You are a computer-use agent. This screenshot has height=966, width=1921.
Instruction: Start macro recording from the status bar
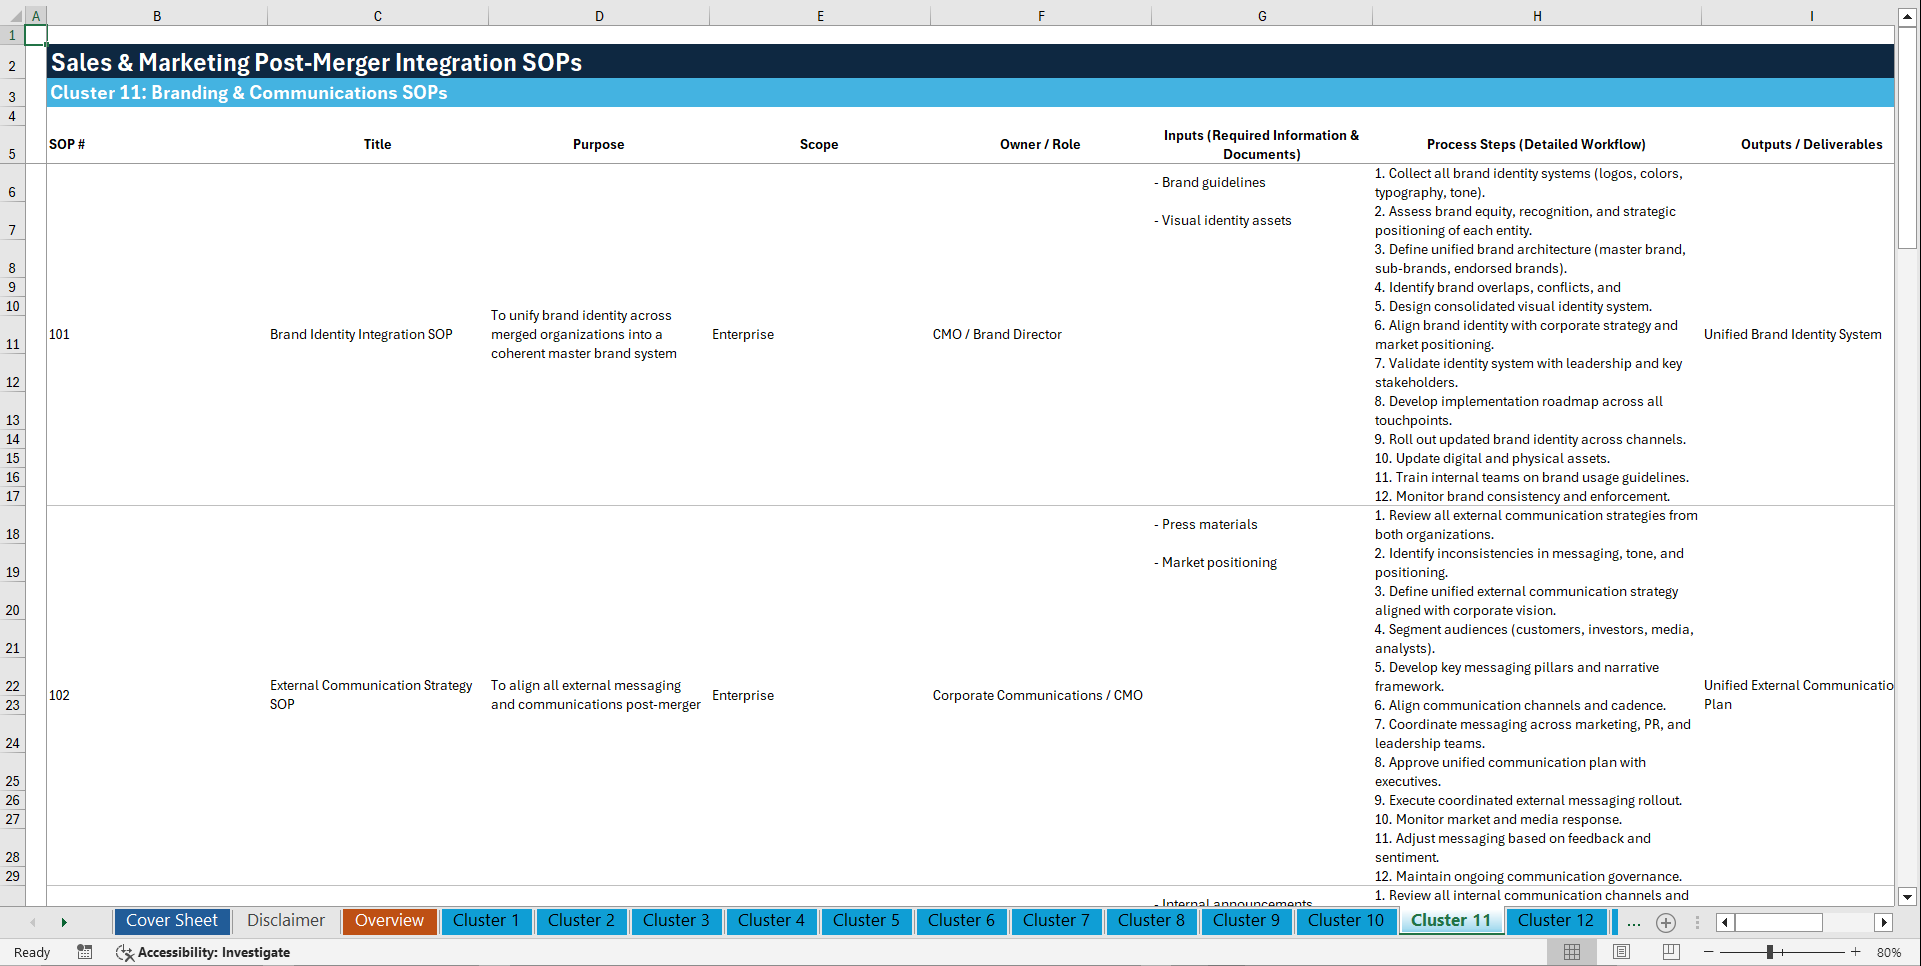pyautogui.click(x=85, y=952)
